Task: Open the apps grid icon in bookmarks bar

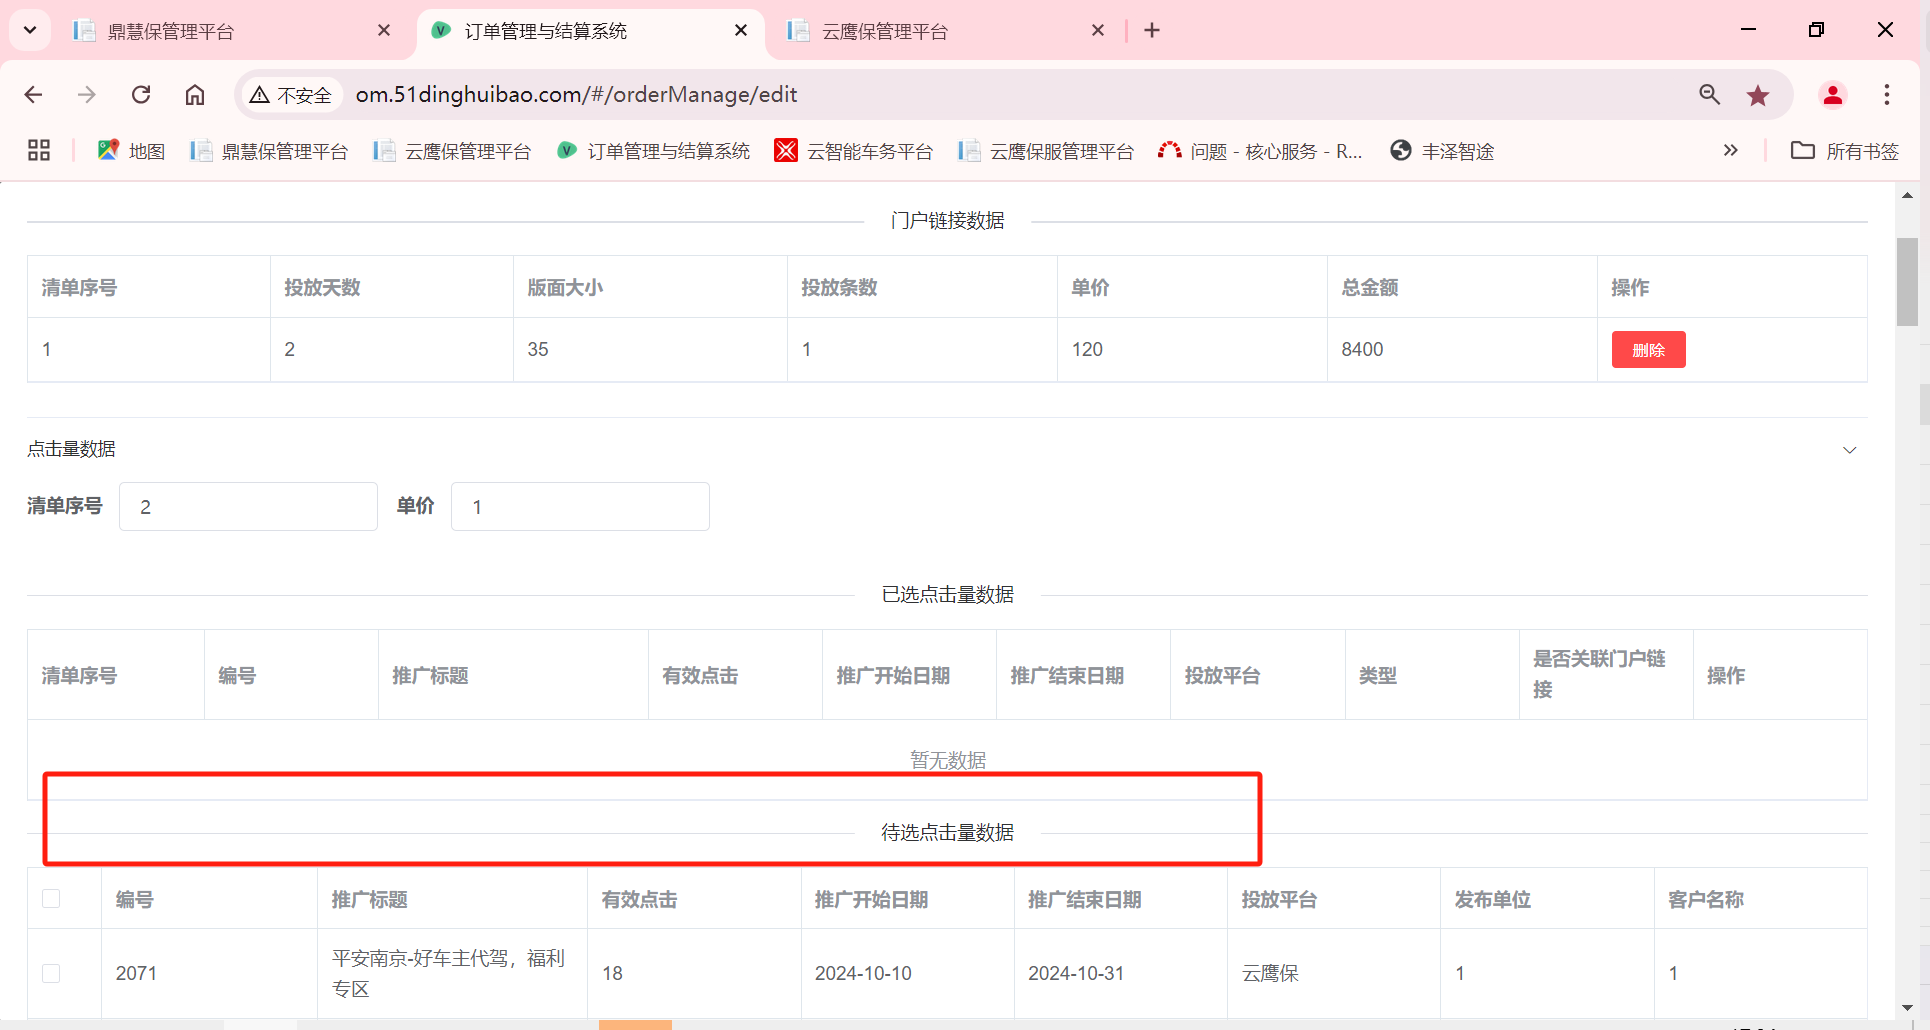Action: 39,151
